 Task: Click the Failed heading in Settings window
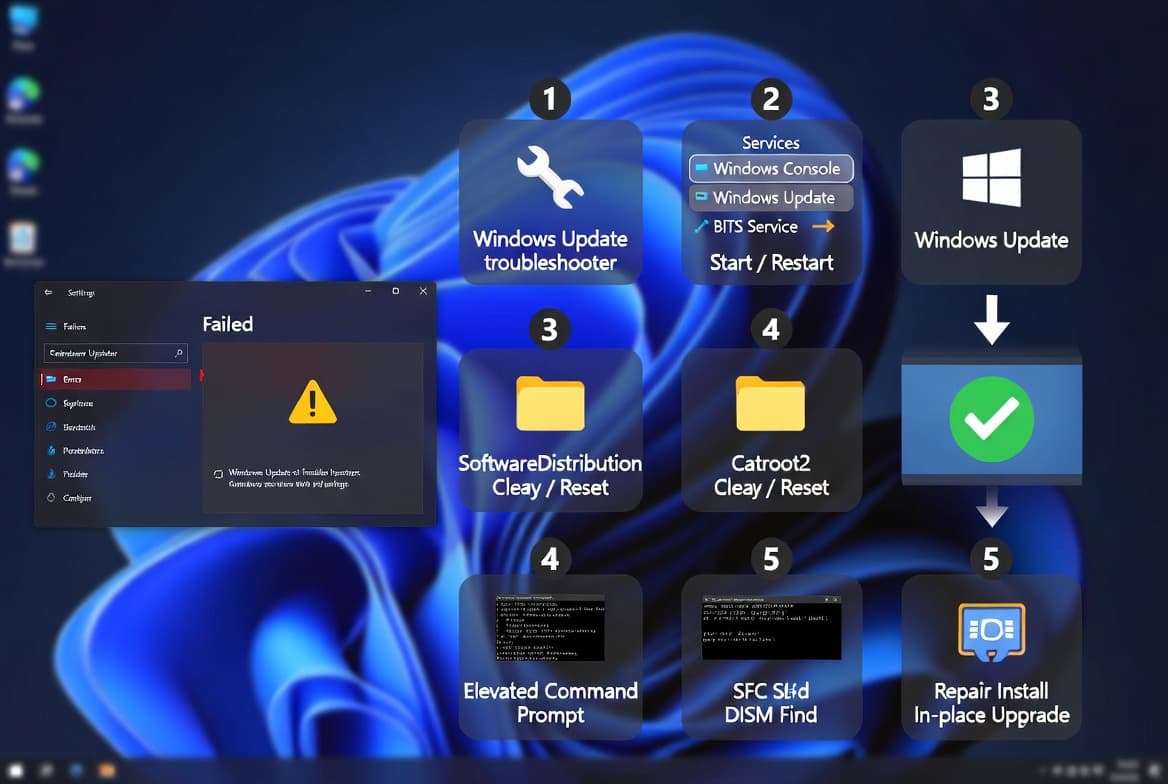(228, 324)
